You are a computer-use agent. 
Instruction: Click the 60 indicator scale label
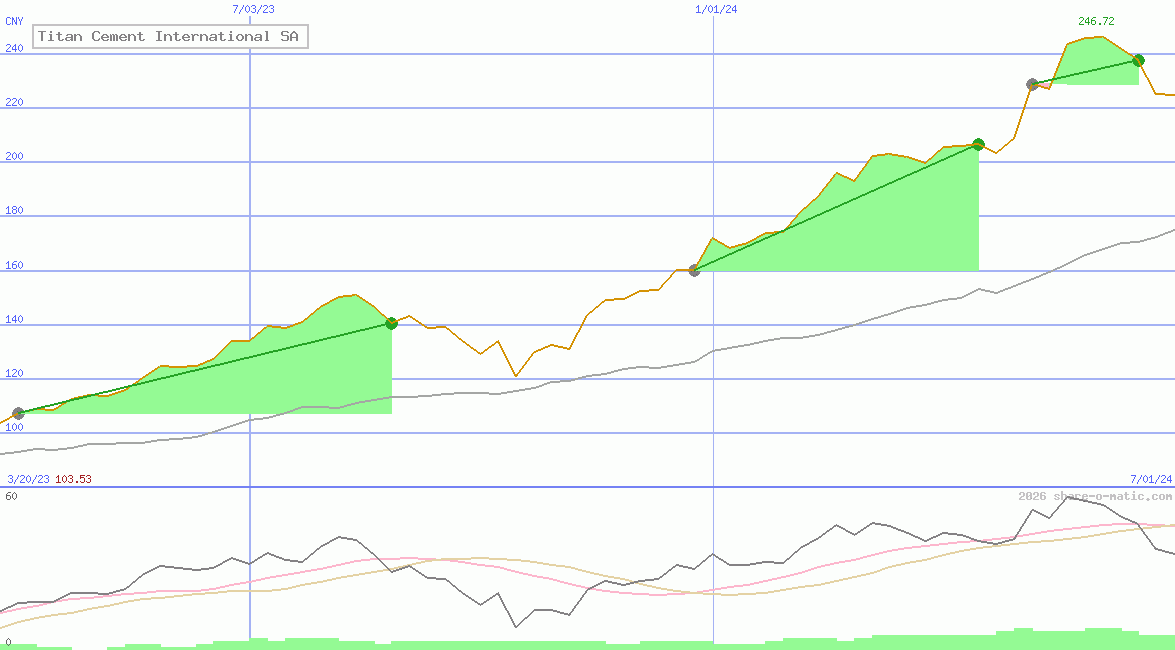(x=10, y=496)
